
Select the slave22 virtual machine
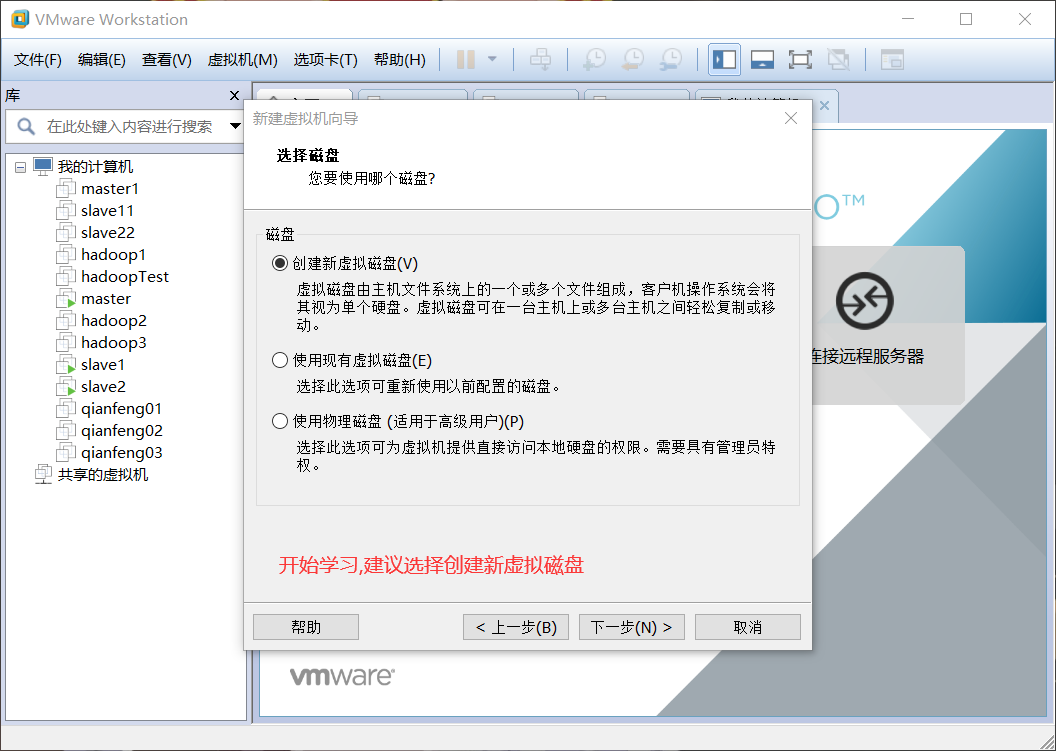point(108,232)
